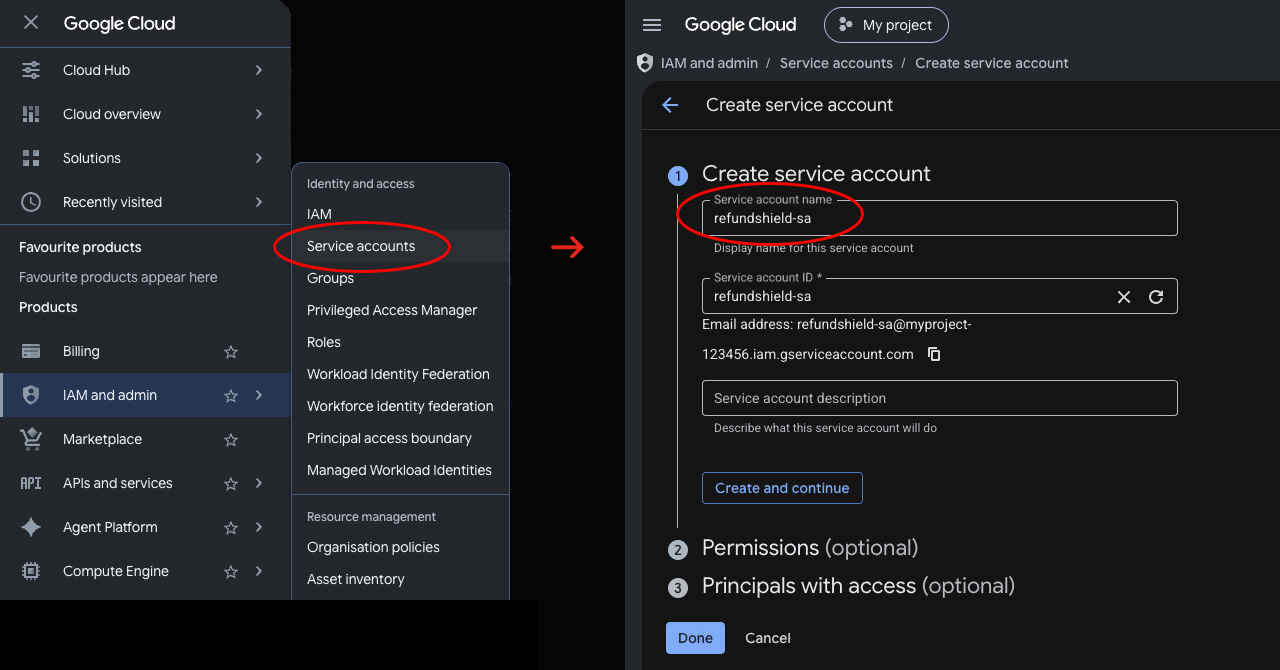This screenshot has width=1280, height=670.
Task: Click the Compute Engine chip icon
Action: pos(31,571)
